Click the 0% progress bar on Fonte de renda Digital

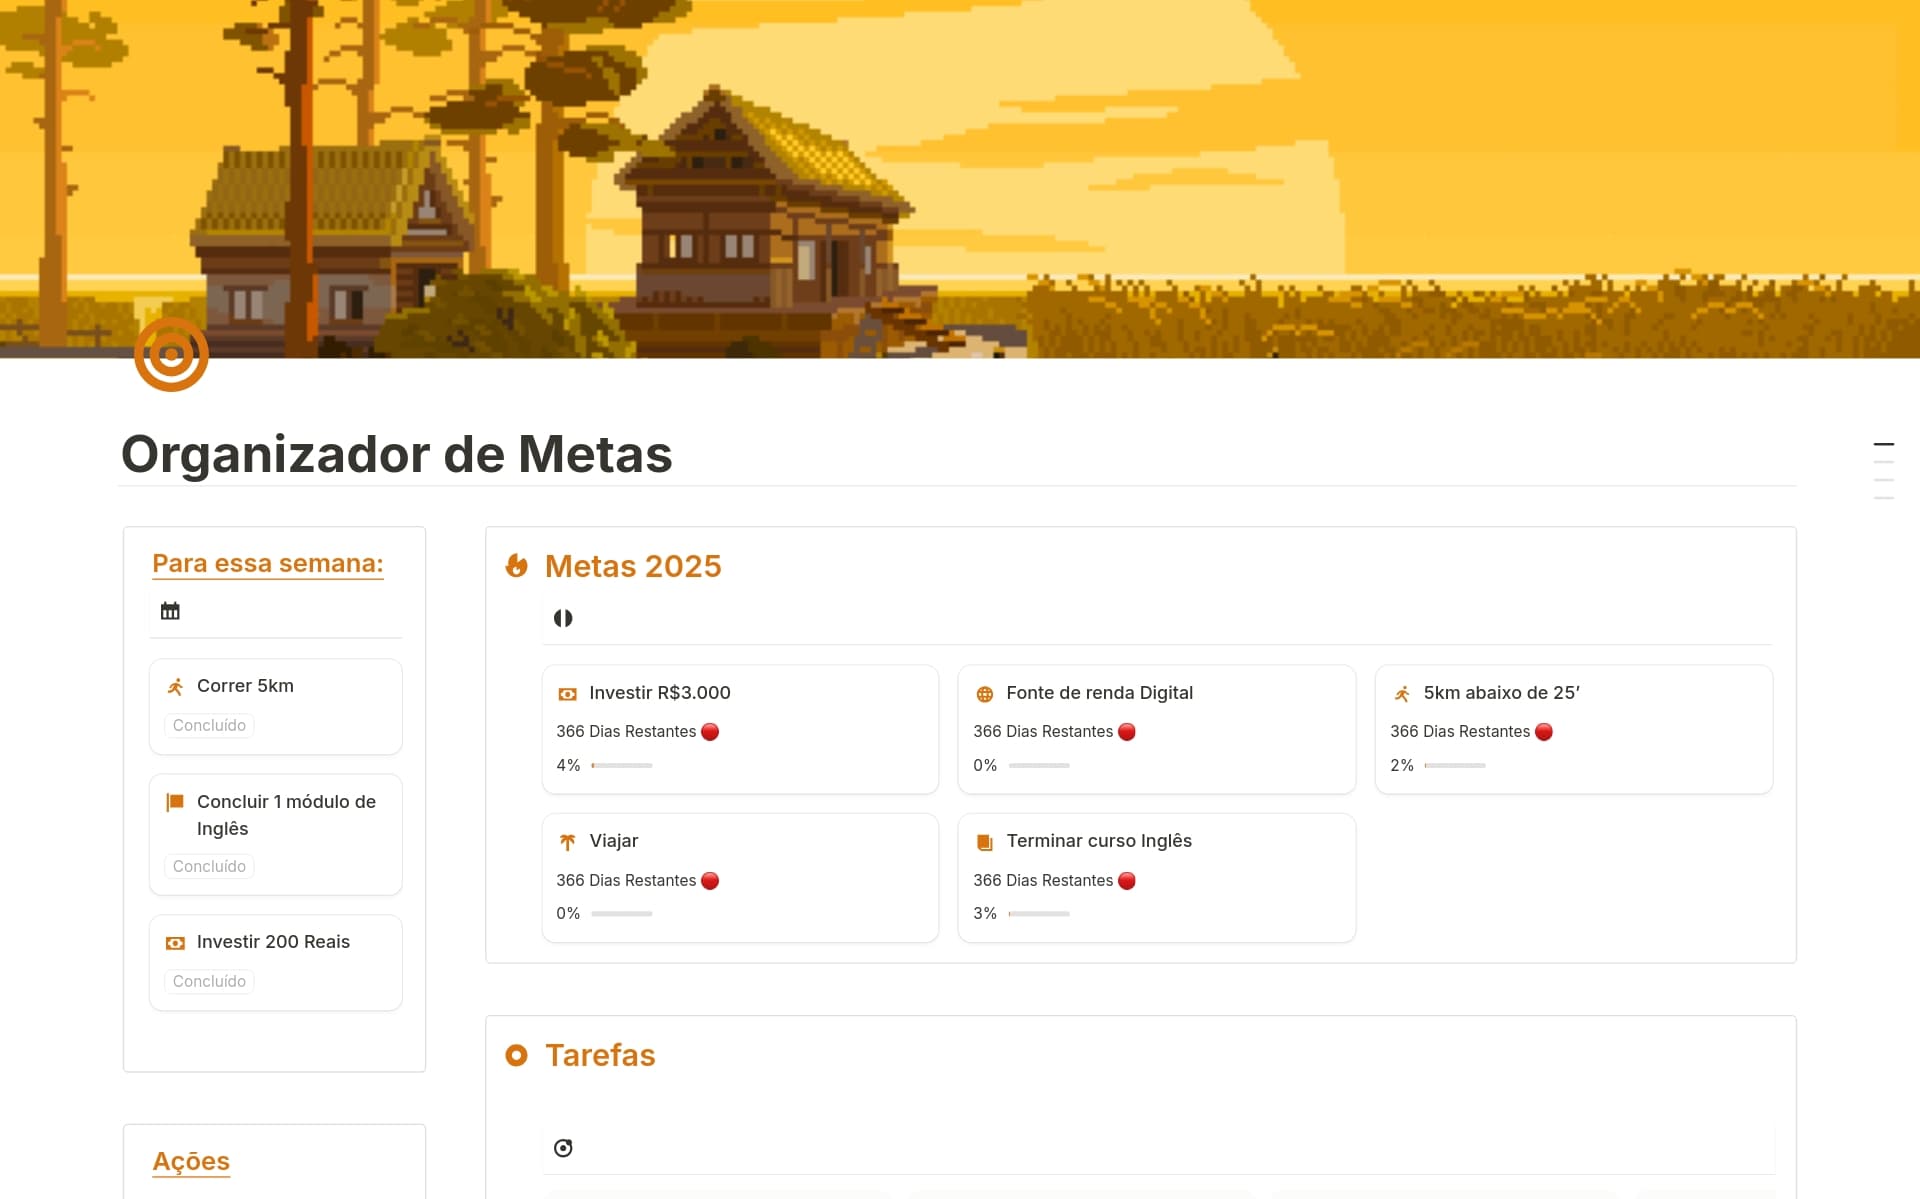[1039, 765]
